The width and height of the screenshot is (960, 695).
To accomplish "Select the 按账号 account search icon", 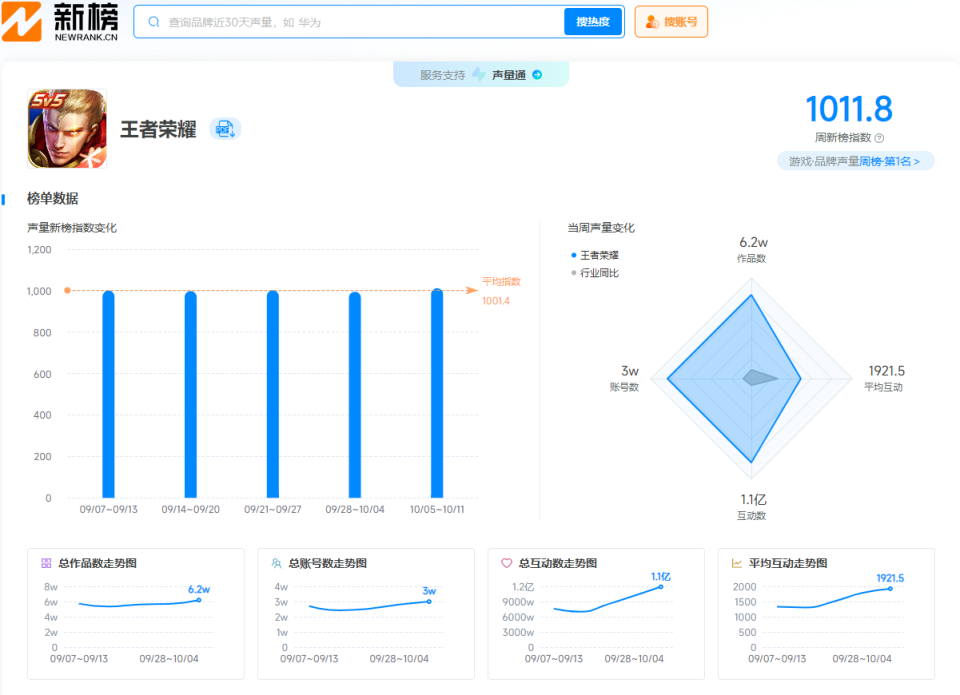I will tap(652, 21).
